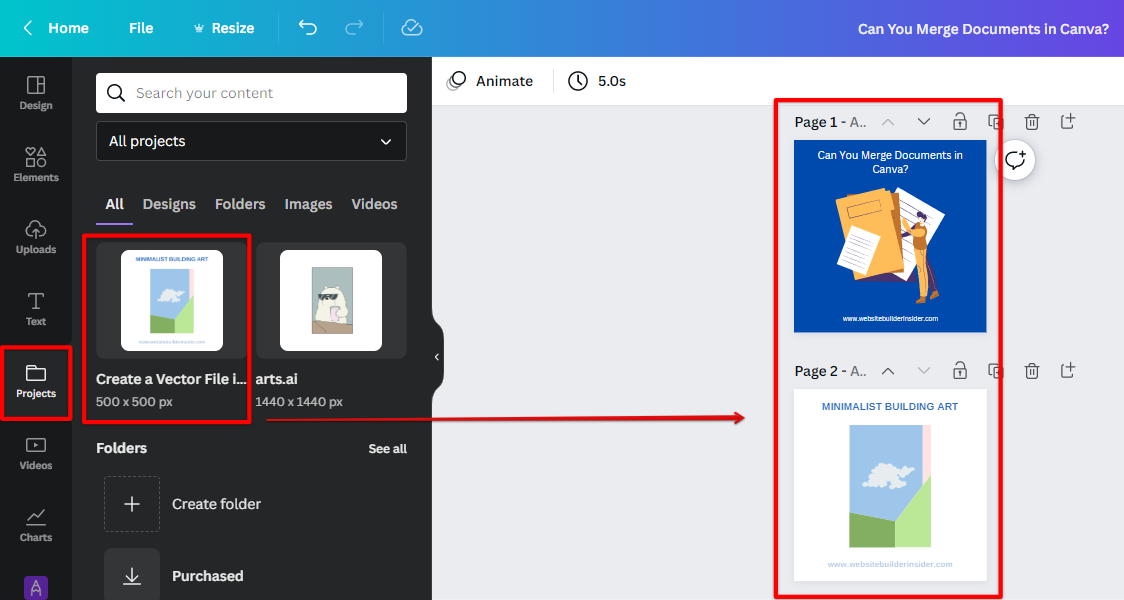This screenshot has height=600, width=1124.
Task: Add a new page after Page 1
Action: 1068,120
